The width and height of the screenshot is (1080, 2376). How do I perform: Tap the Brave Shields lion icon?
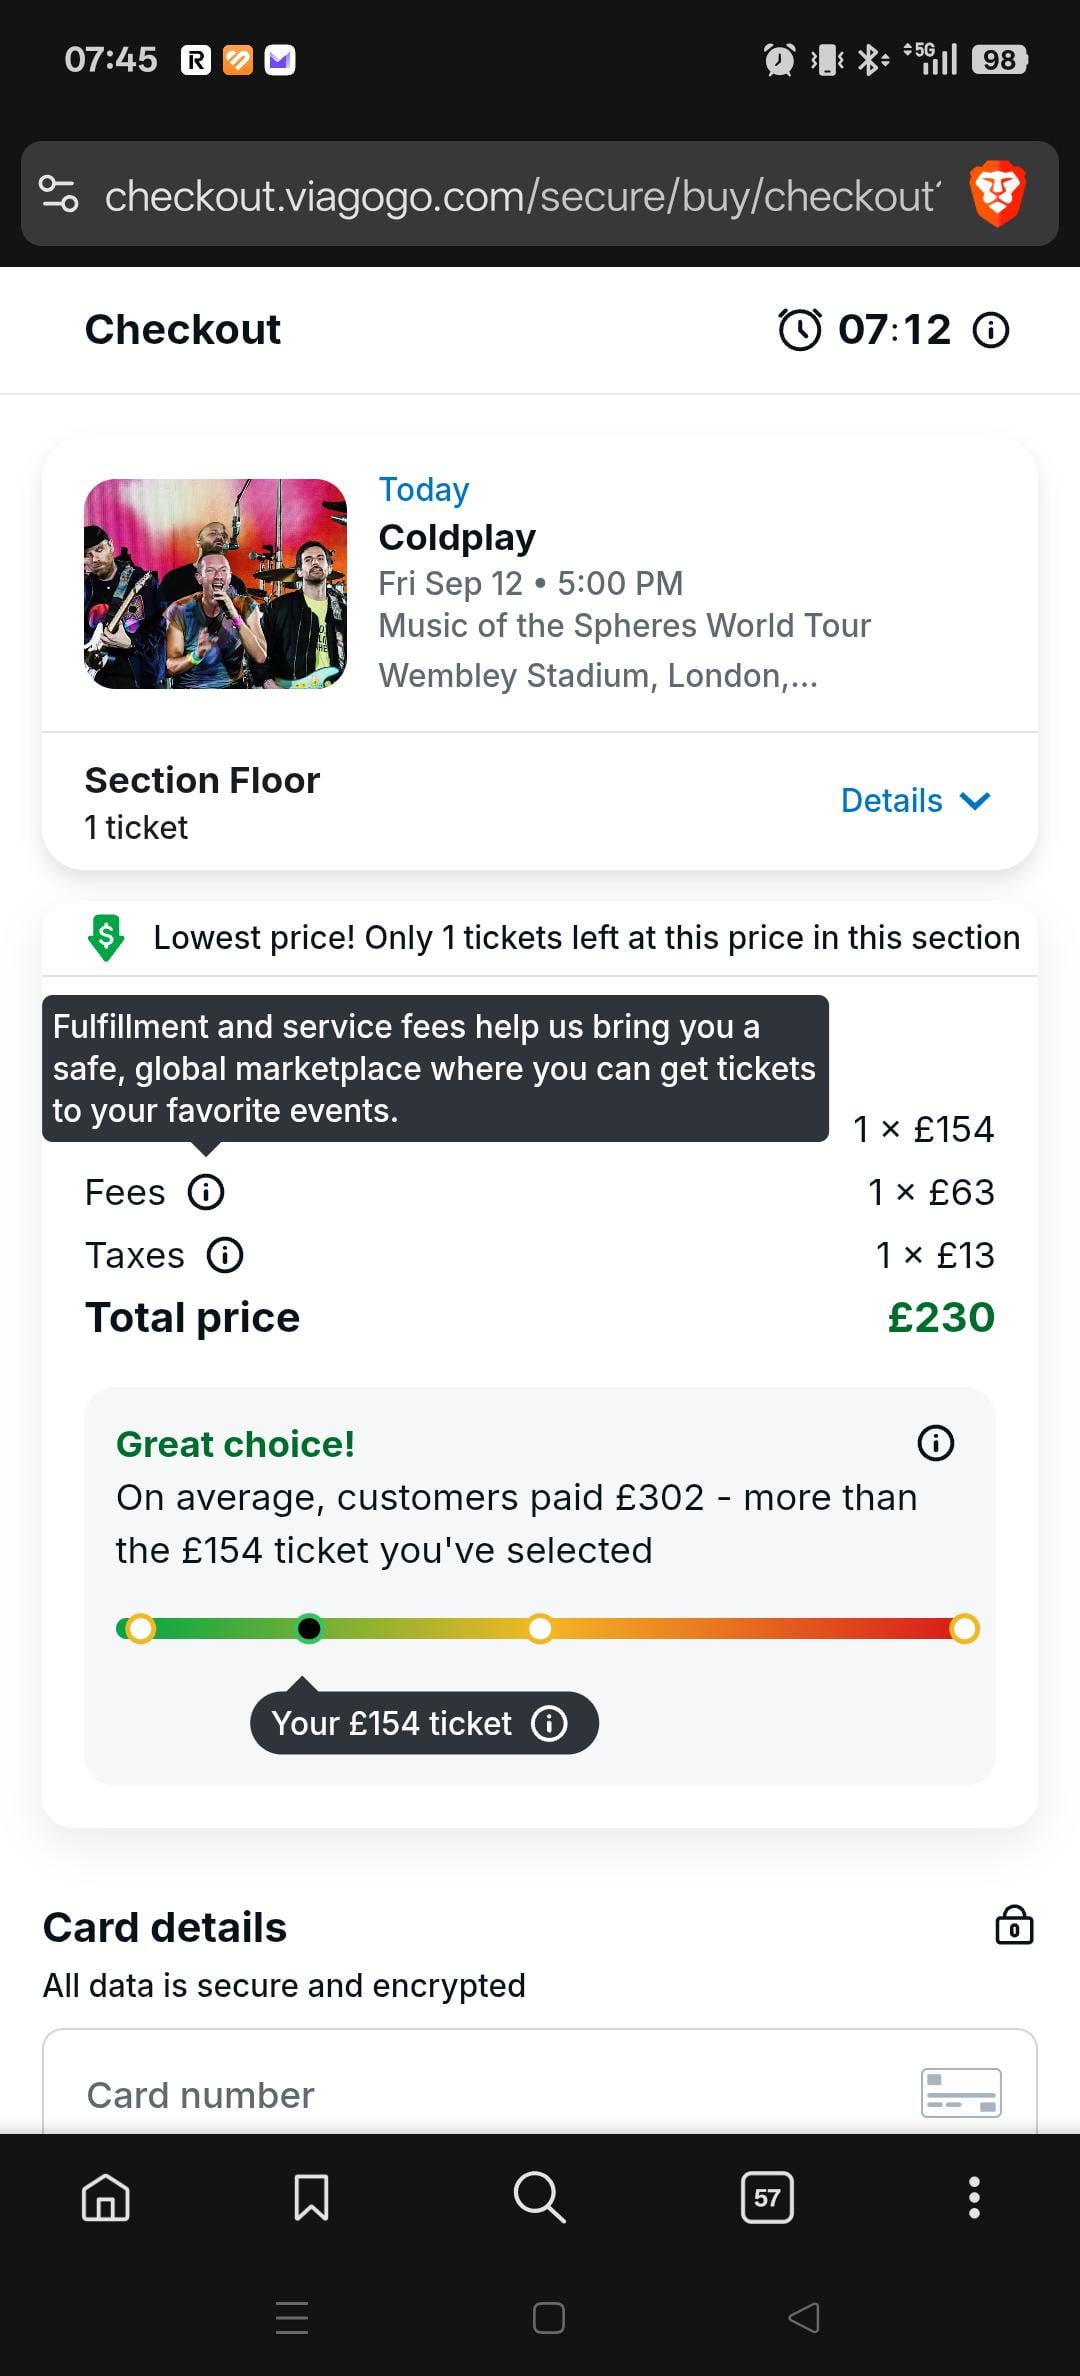[x=997, y=193]
